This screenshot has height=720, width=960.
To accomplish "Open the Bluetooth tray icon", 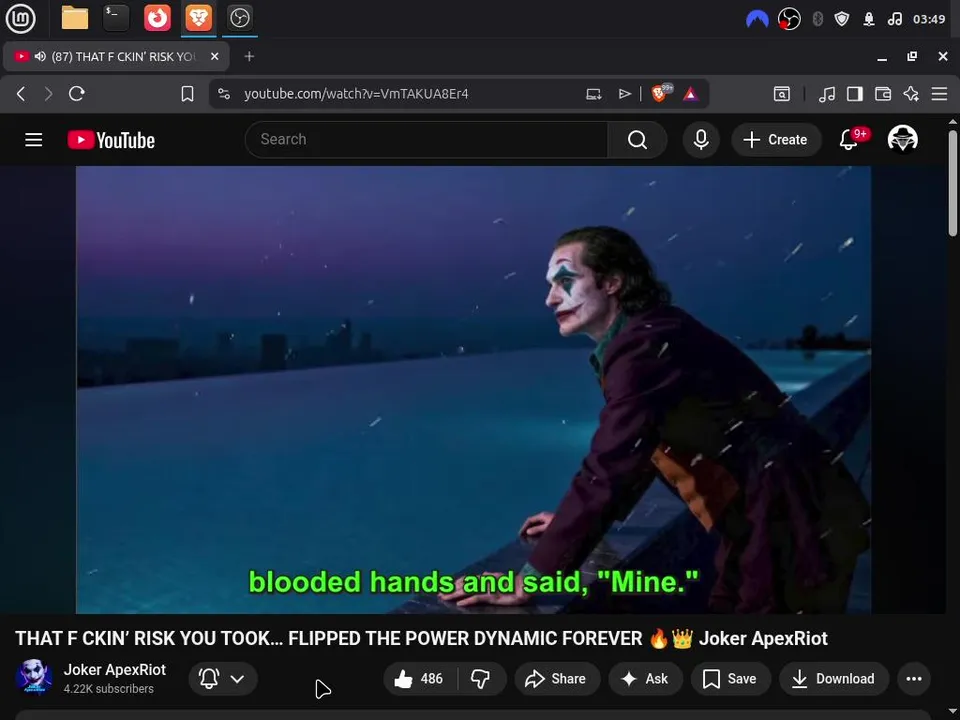I will point(817,19).
